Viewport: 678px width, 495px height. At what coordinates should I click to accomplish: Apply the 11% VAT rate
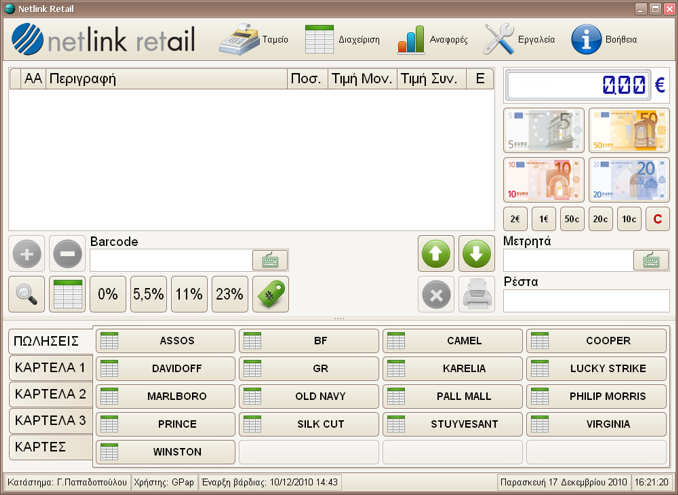189,294
